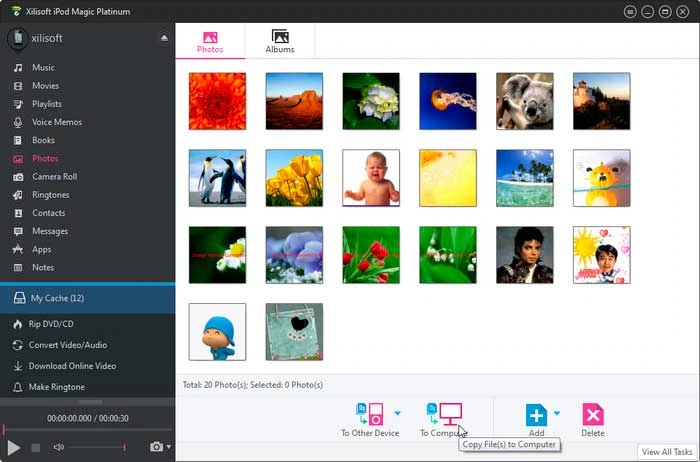This screenshot has height=462, width=700.
Task: Click the 'Total: 20 Photo(s)' status text
Action: [215, 385]
